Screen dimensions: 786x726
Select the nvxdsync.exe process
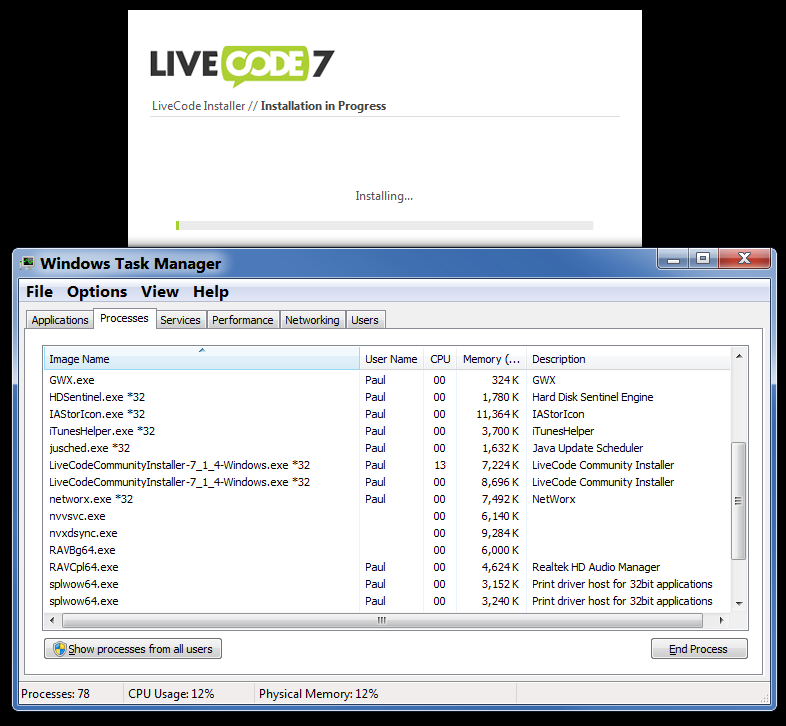click(387, 533)
